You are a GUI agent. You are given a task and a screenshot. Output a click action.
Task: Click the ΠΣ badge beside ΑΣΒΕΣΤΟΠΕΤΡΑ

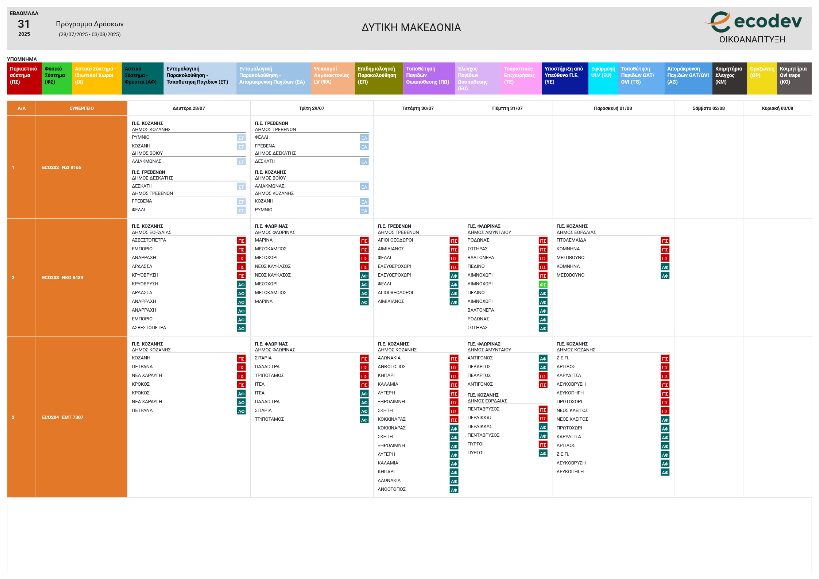point(241,241)
